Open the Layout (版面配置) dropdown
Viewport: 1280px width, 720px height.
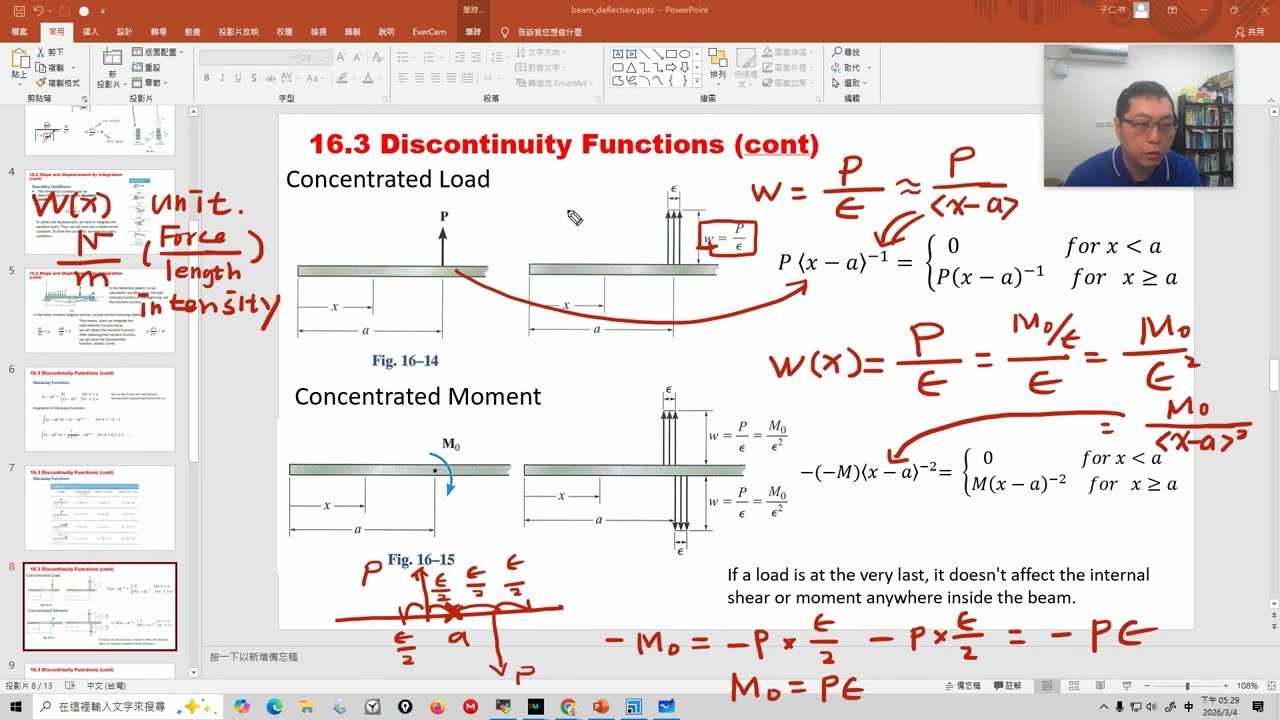[x=158, y=53]
